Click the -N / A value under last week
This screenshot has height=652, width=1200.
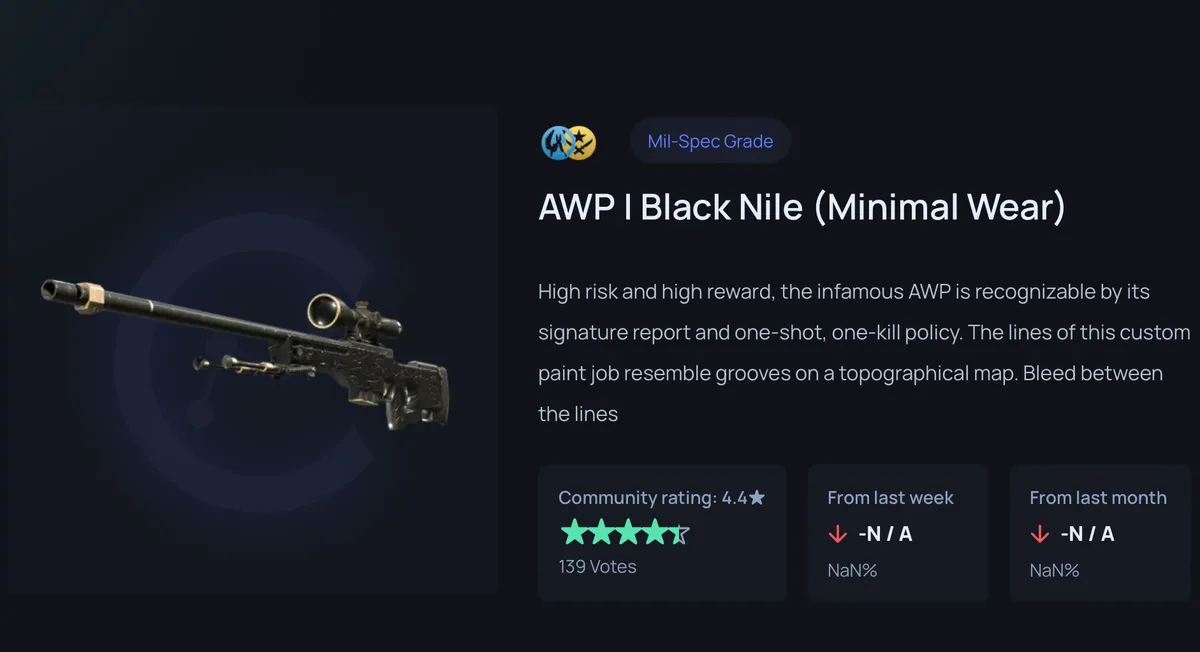885,534
